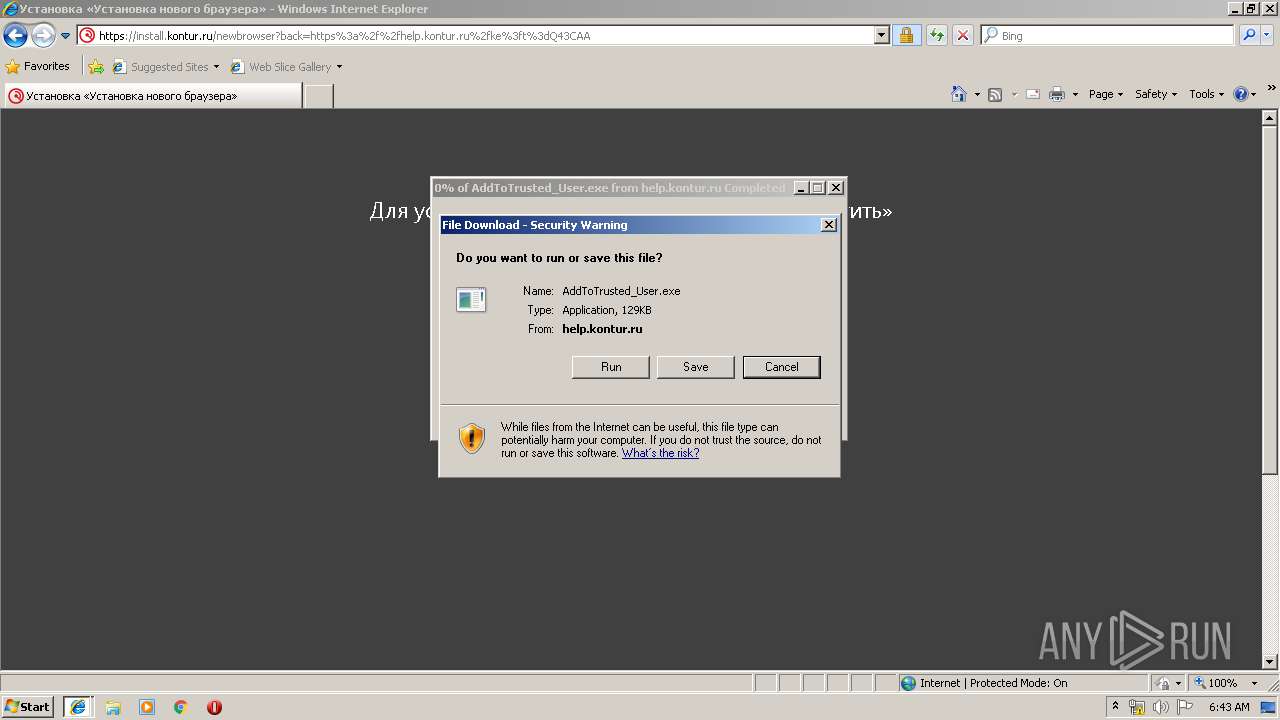Expand the address bar history dropdown
1280x720 pixels.
tap(881, 36)
